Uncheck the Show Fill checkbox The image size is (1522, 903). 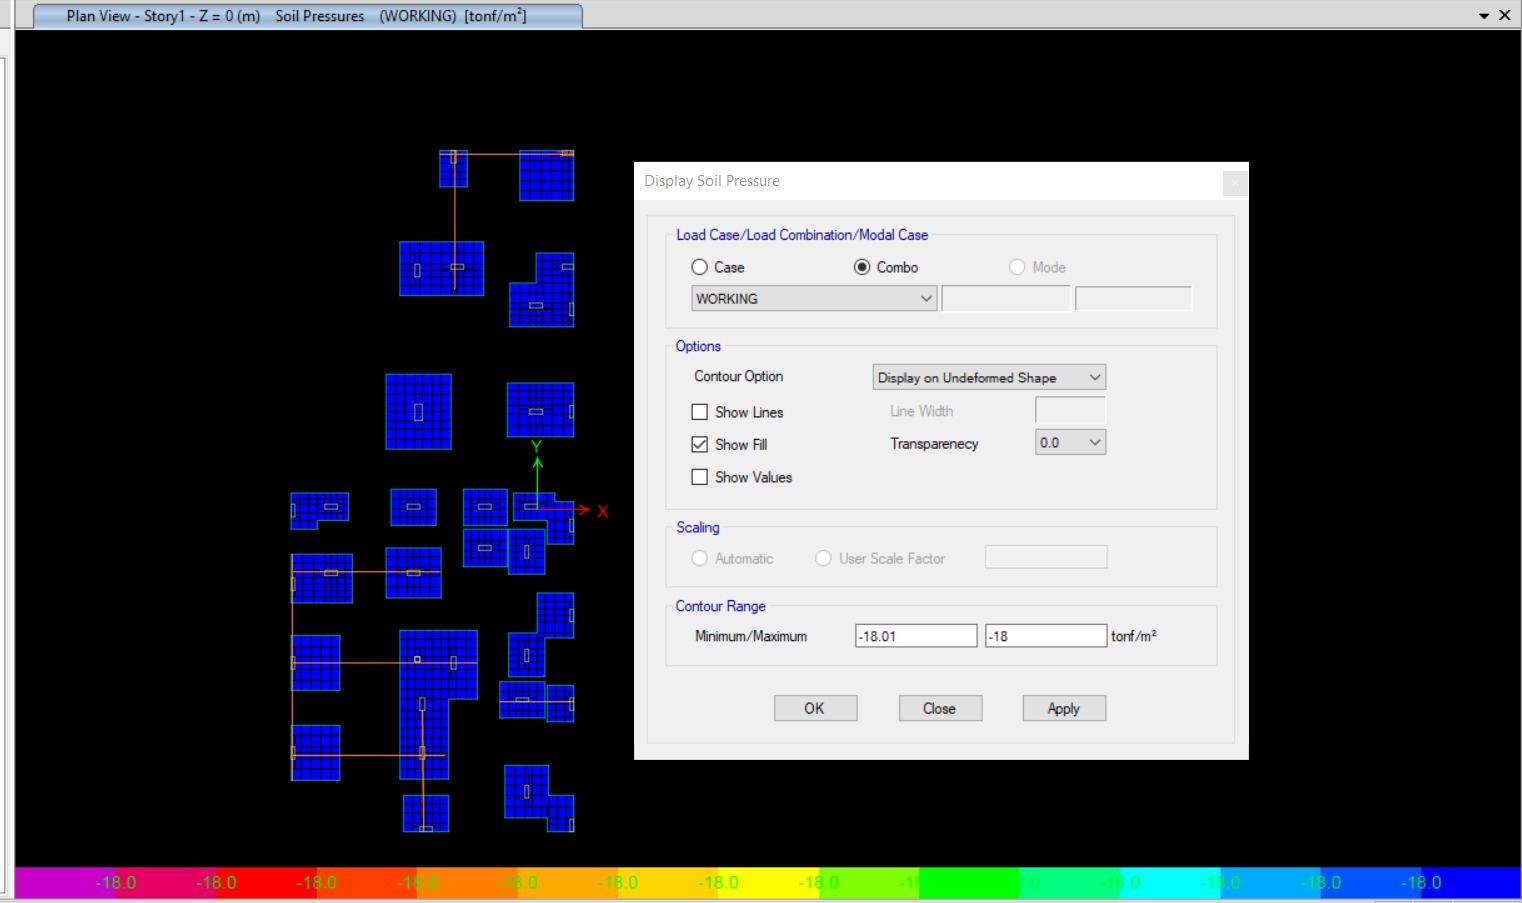(x=700, y=444)
